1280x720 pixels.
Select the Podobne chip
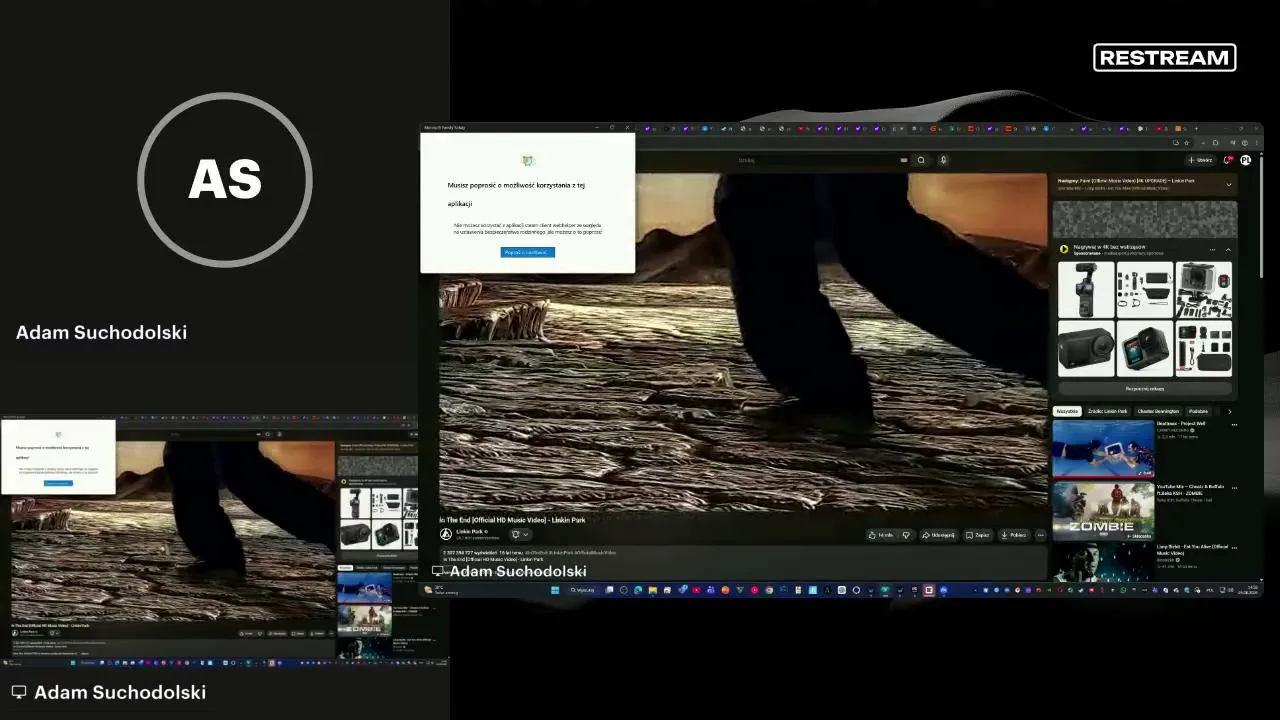click(1198, 411)
